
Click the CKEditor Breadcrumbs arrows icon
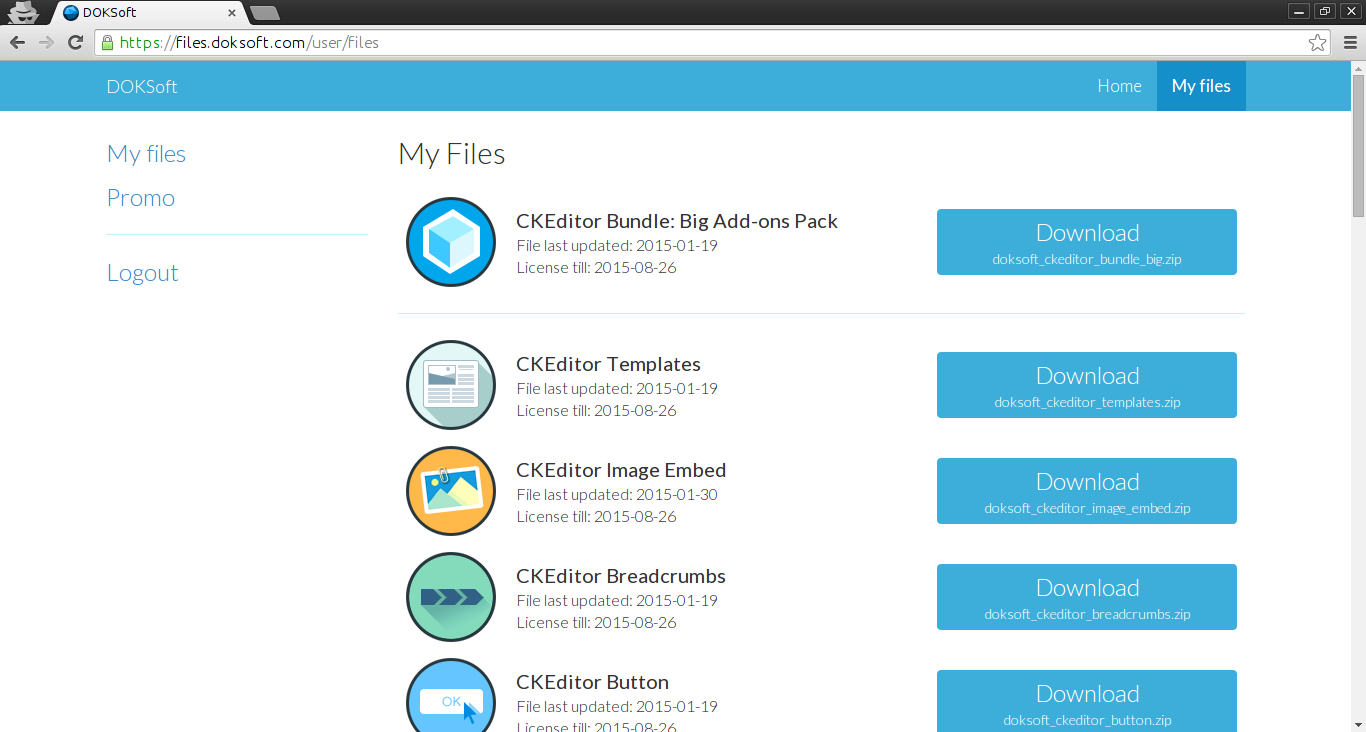pos(451,597)
